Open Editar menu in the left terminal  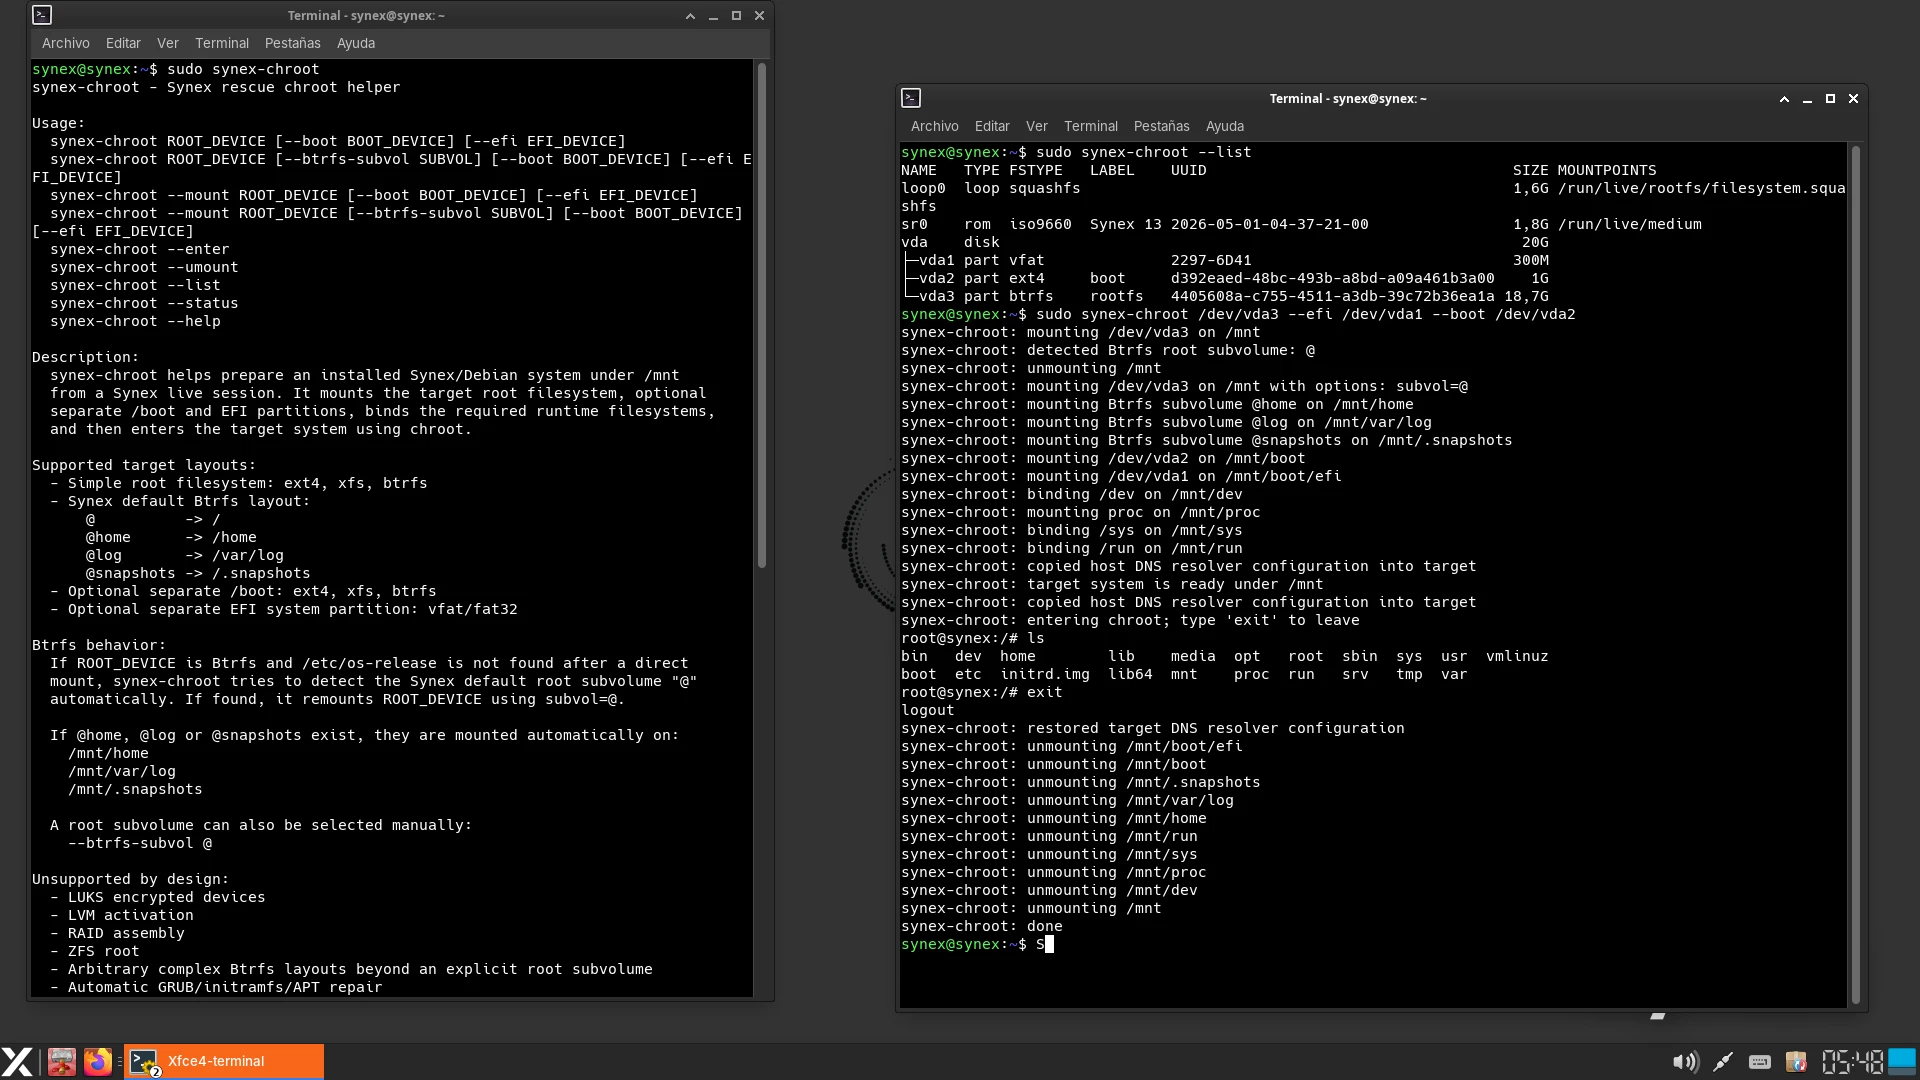pyautogui.click(x=123, y=43)
